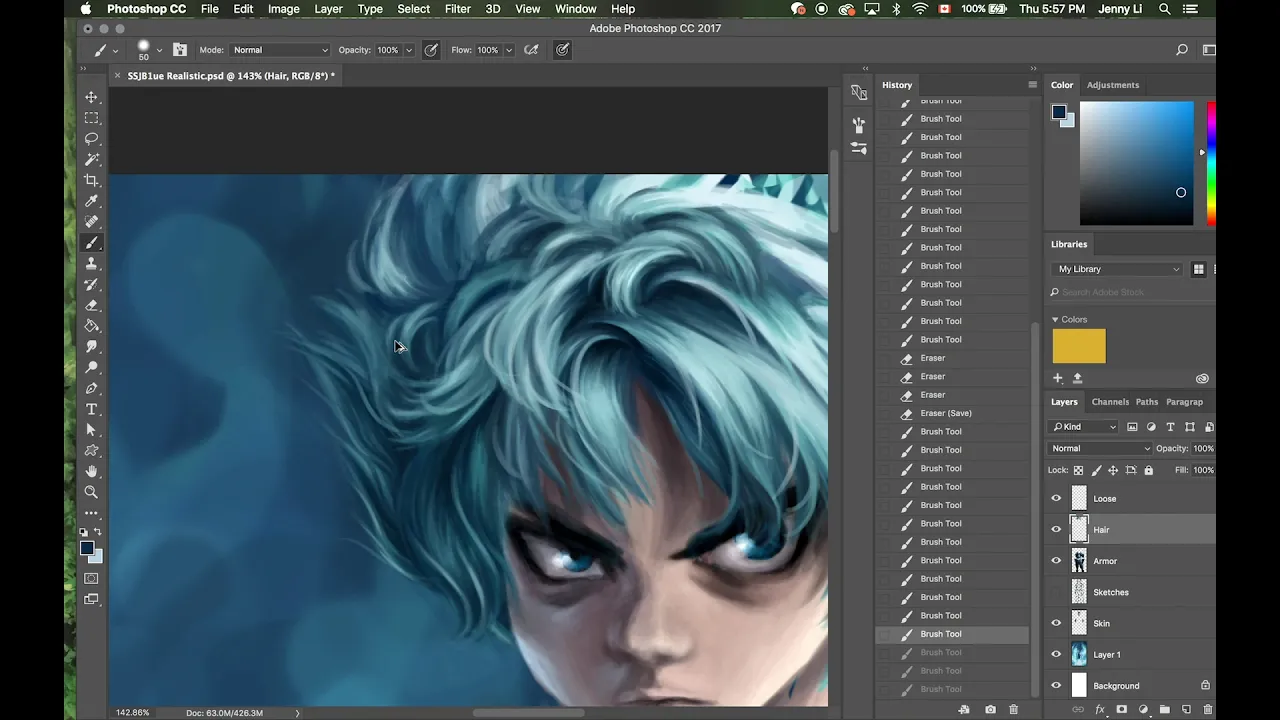The image size is (1280, 720).
Task: Change screen mode icon in toolbar
Action: point(92,600)
